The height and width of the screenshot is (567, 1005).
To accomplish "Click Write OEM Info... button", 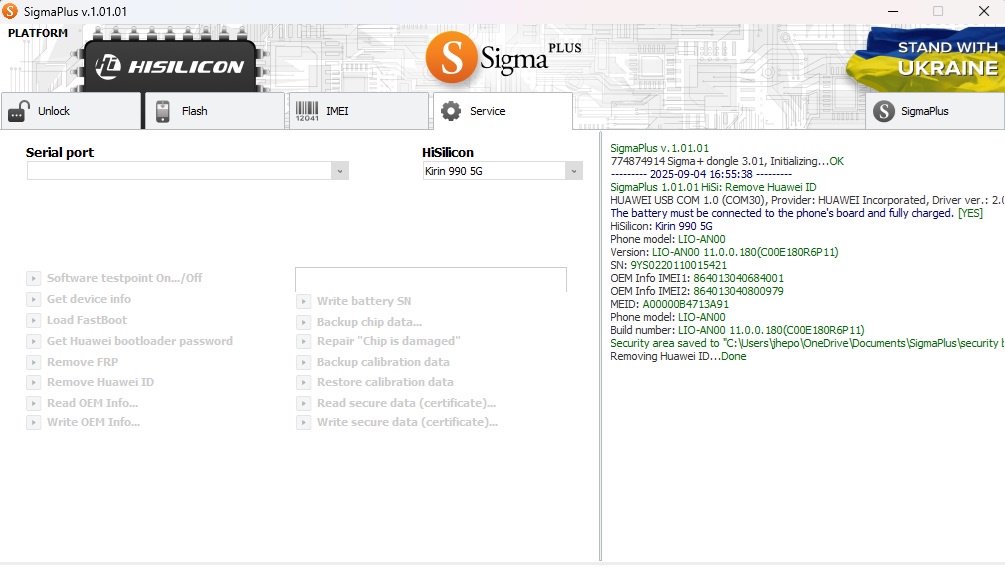I will (84, 422).
